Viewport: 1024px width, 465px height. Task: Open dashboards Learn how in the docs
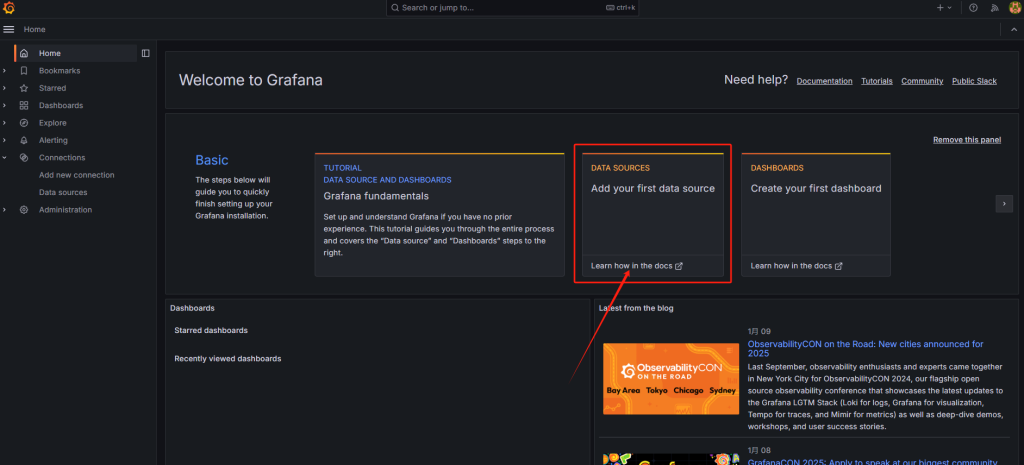pyautogui.click(x=796, y=266)
